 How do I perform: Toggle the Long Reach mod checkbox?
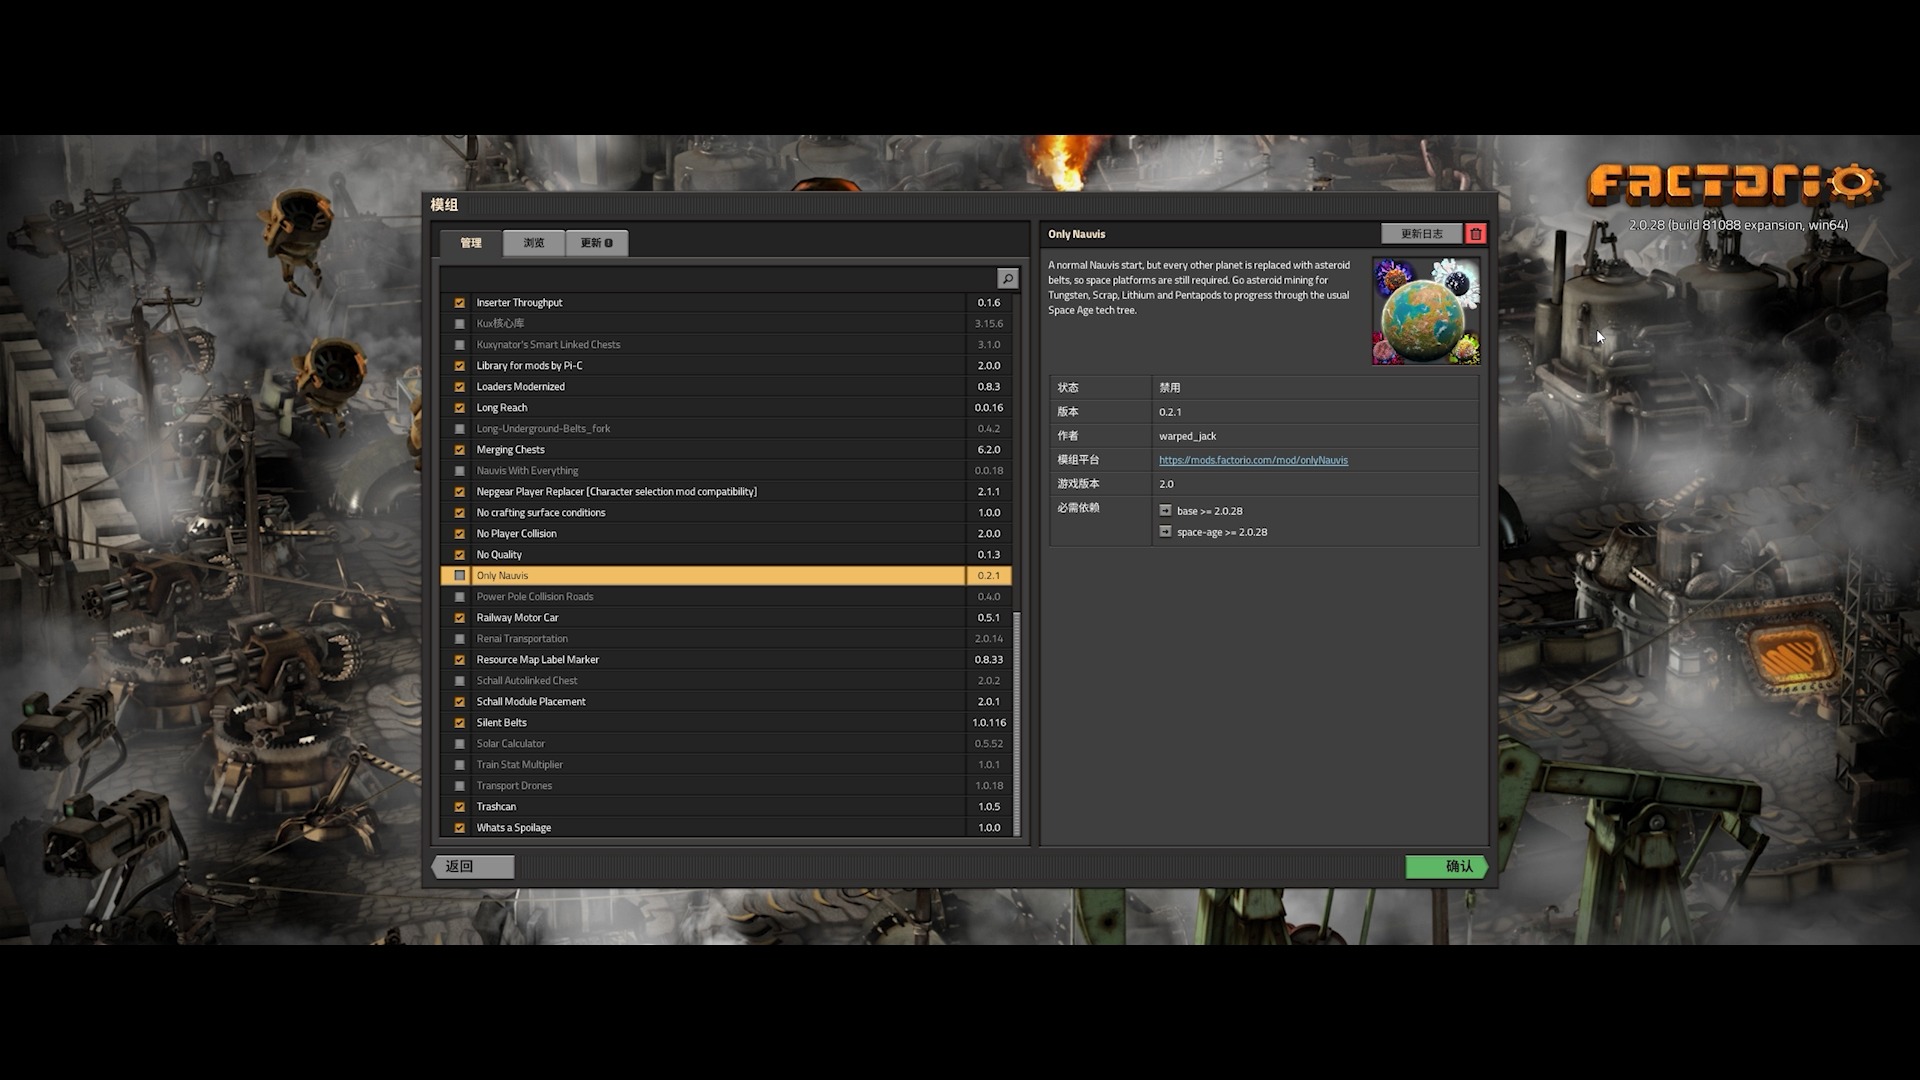(460, 408)
